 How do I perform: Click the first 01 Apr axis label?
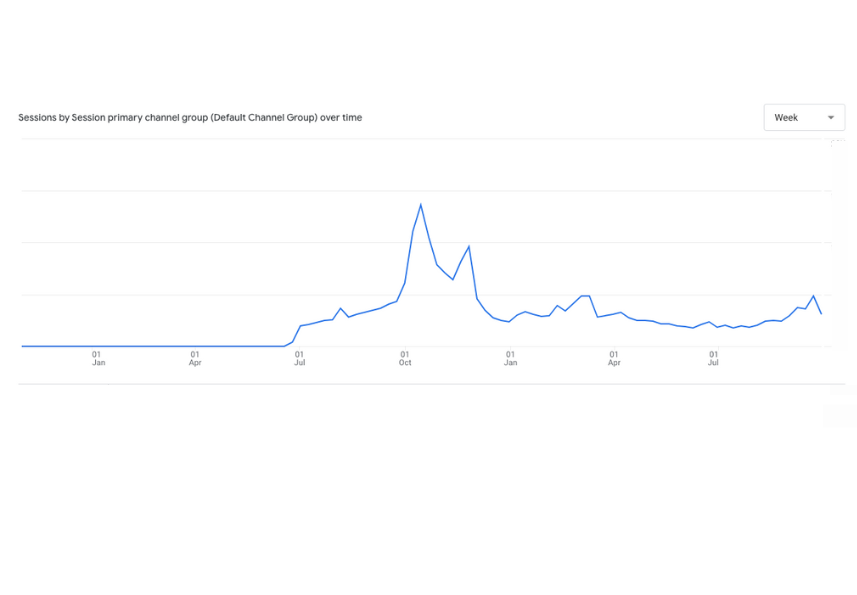(x=195, y=358)
